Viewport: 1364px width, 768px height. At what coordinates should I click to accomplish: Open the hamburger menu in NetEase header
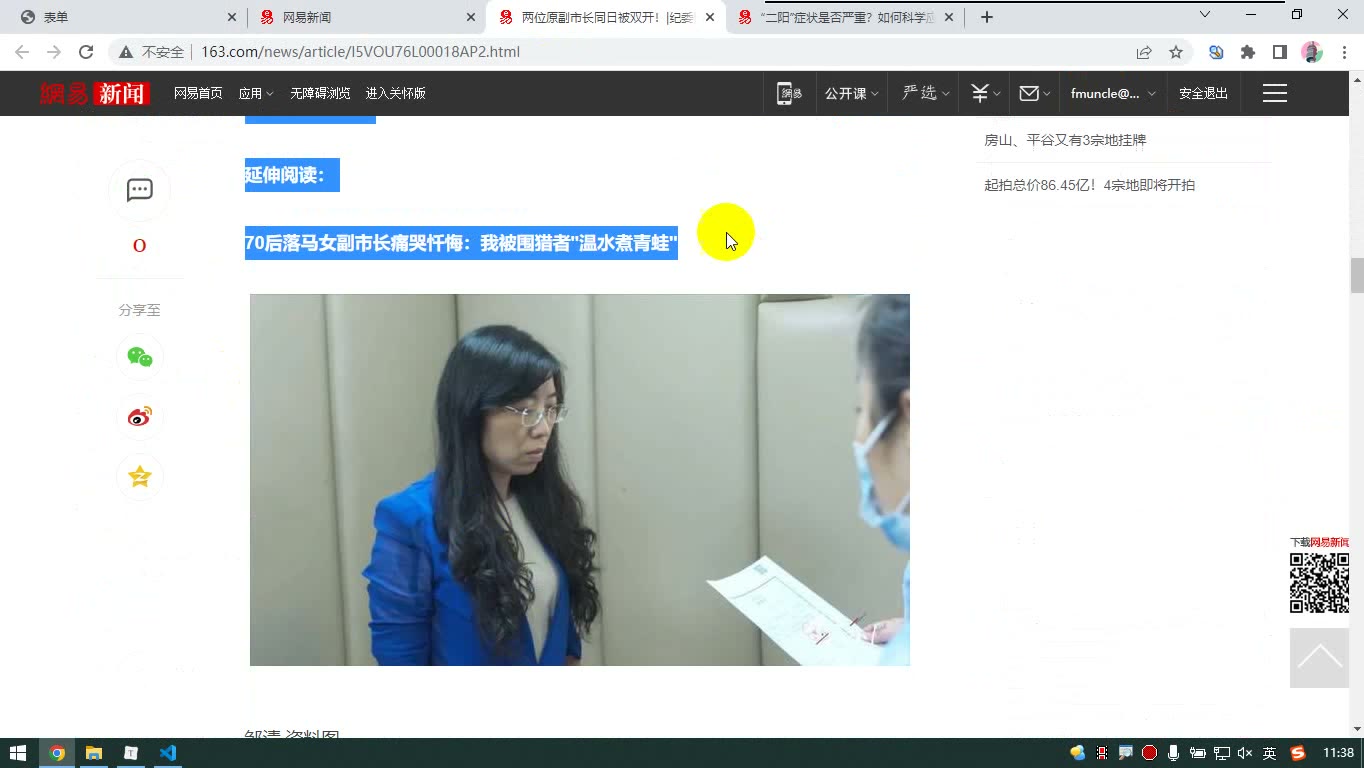point(1274,93)
